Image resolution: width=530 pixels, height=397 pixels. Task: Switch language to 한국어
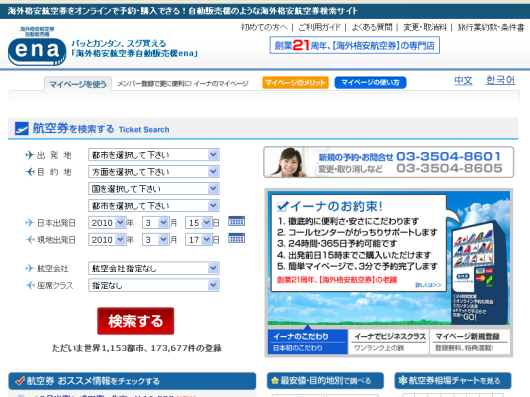coord(500,80)
